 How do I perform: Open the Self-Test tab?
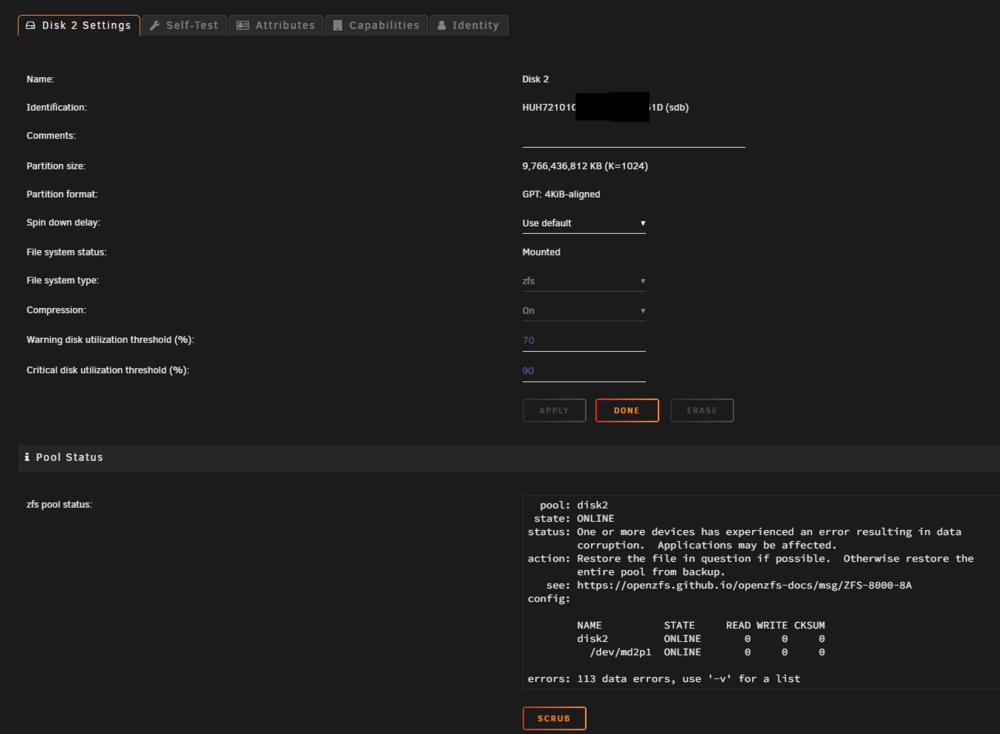184,26
